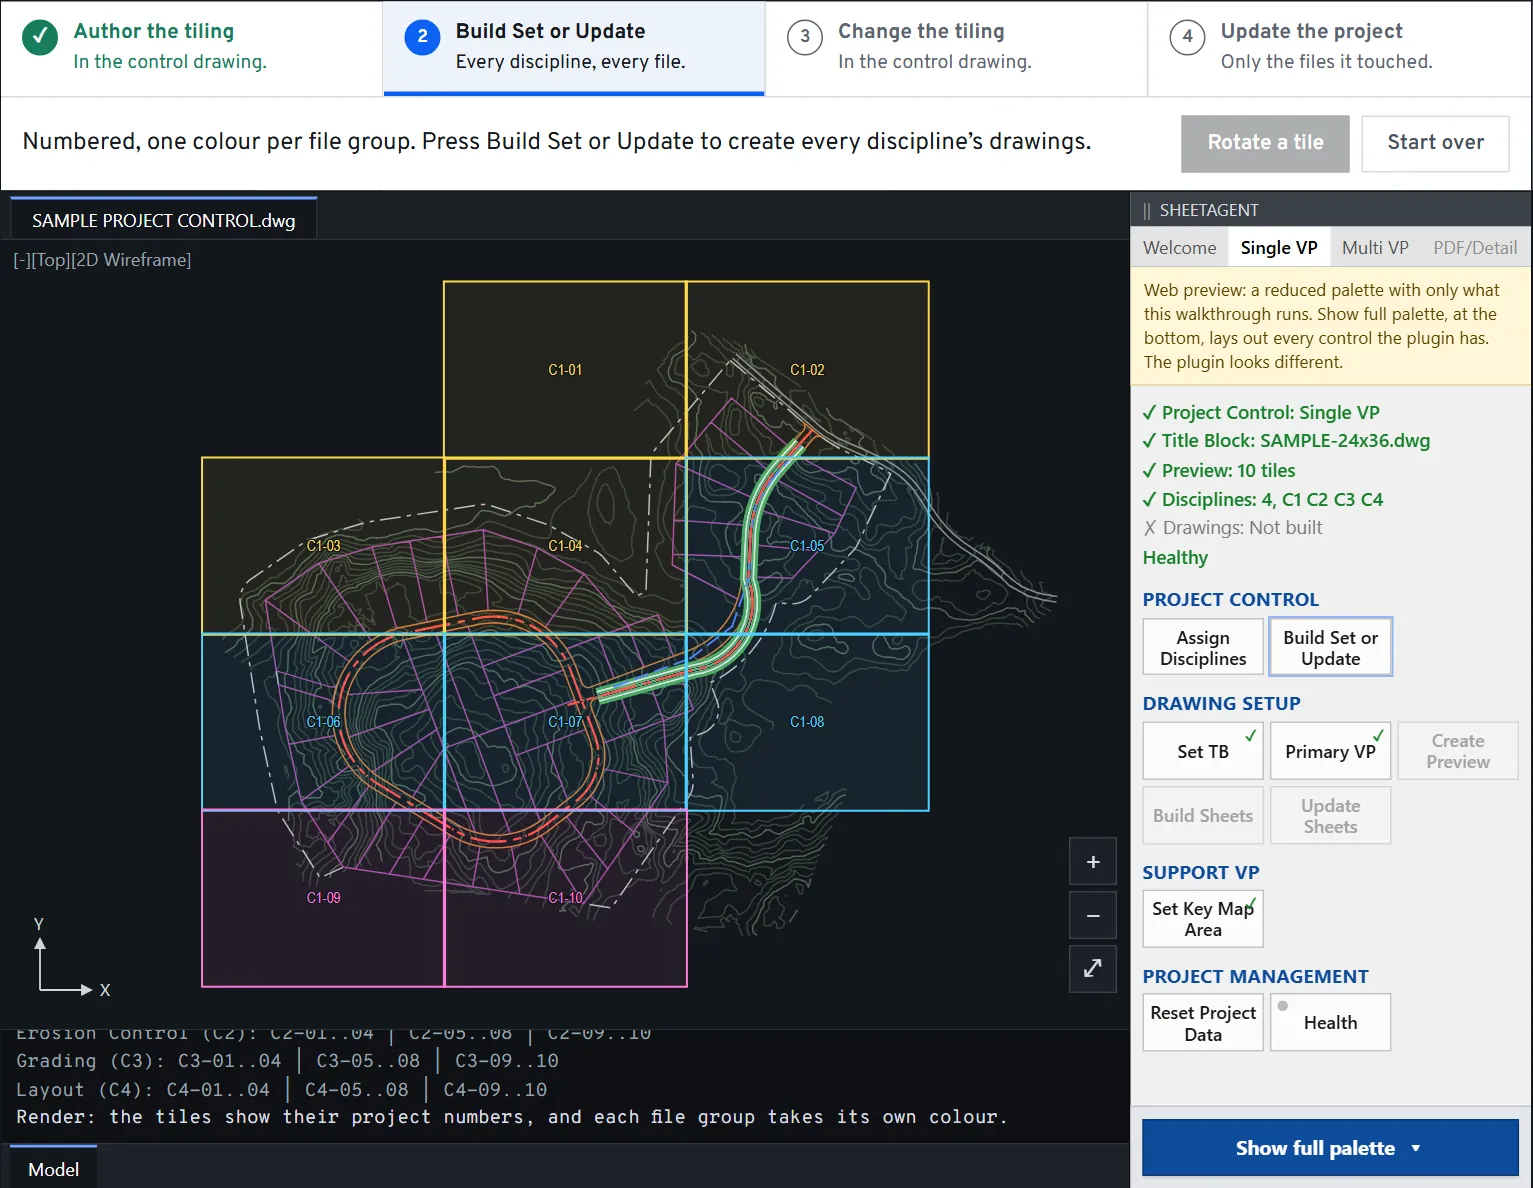Open the PDF/Detail tab

click(x=1475, y=248)
